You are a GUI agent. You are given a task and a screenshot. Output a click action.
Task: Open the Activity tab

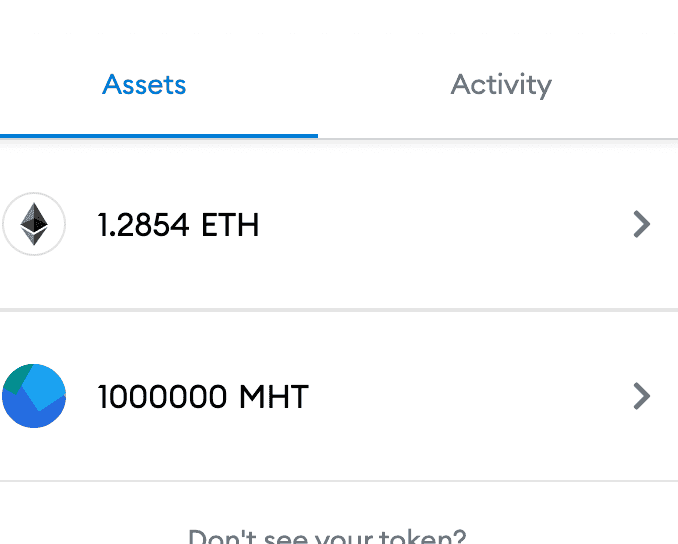501,84
